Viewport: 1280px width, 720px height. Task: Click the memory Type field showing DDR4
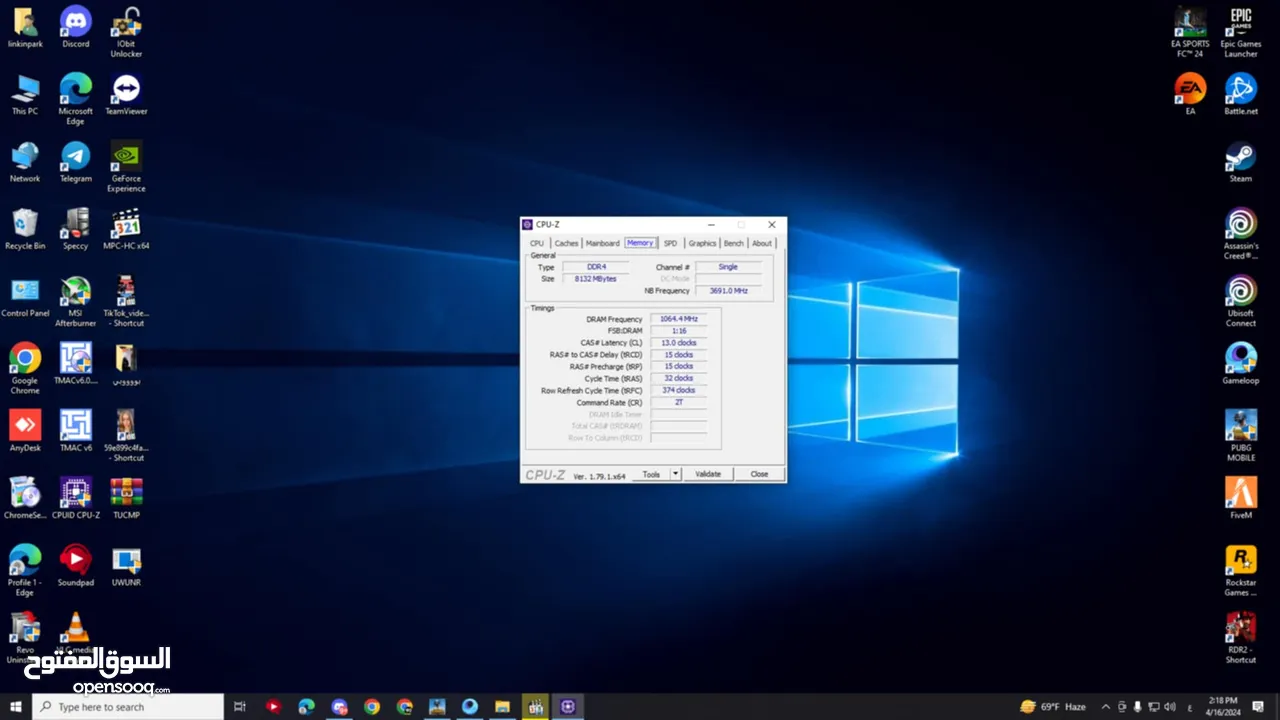click(596, 267)
